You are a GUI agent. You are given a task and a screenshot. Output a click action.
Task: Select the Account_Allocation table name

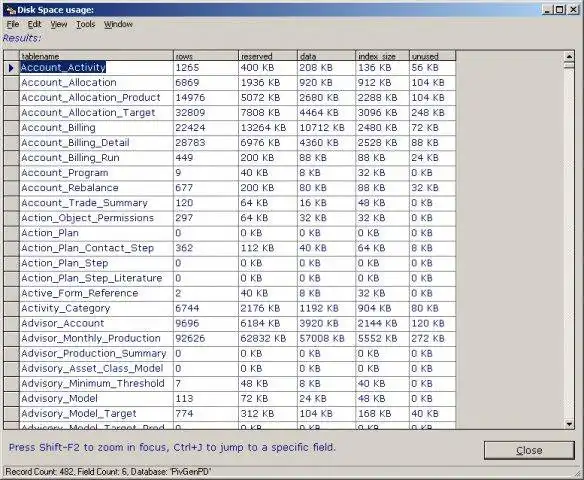pos(69,82)
